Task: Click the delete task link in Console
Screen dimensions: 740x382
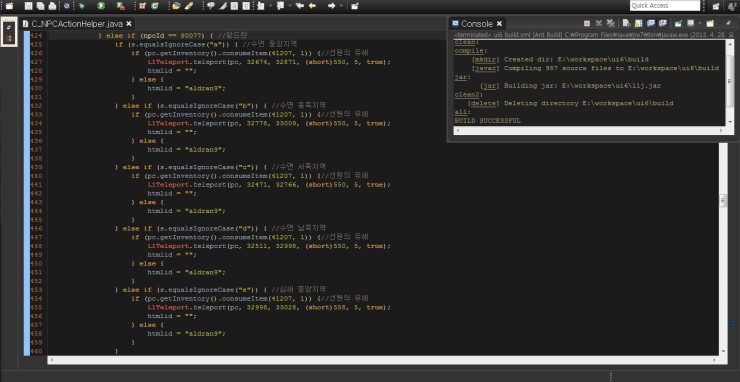Action: pos(484,103)
